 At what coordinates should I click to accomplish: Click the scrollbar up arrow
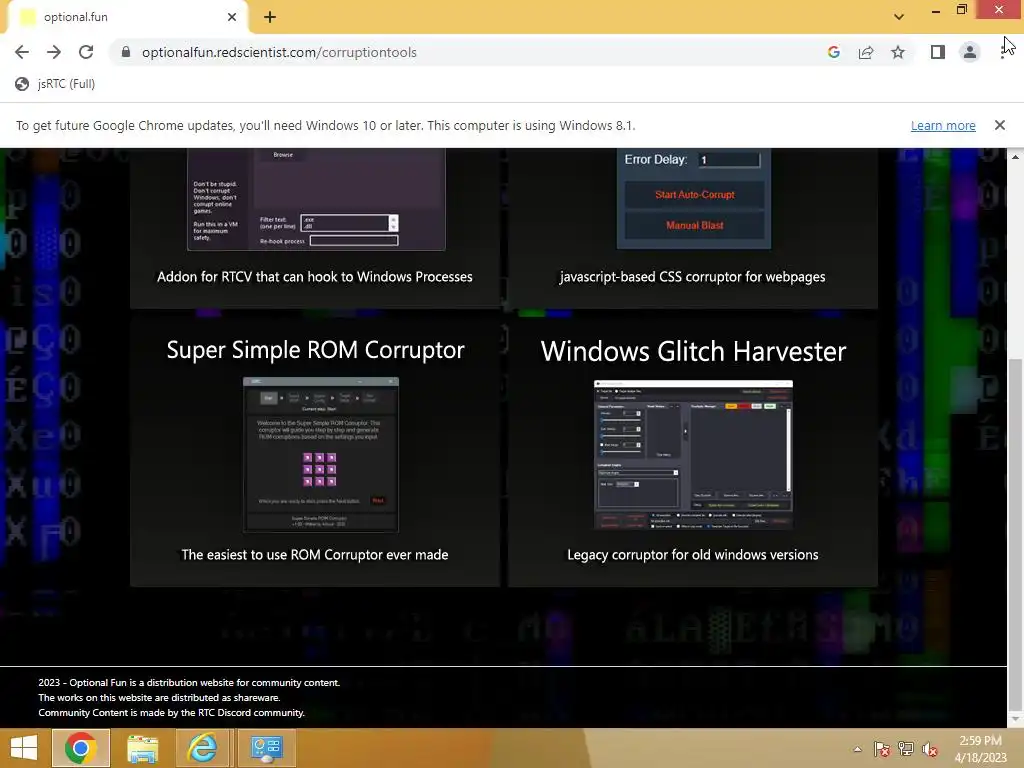[1015, 157]
